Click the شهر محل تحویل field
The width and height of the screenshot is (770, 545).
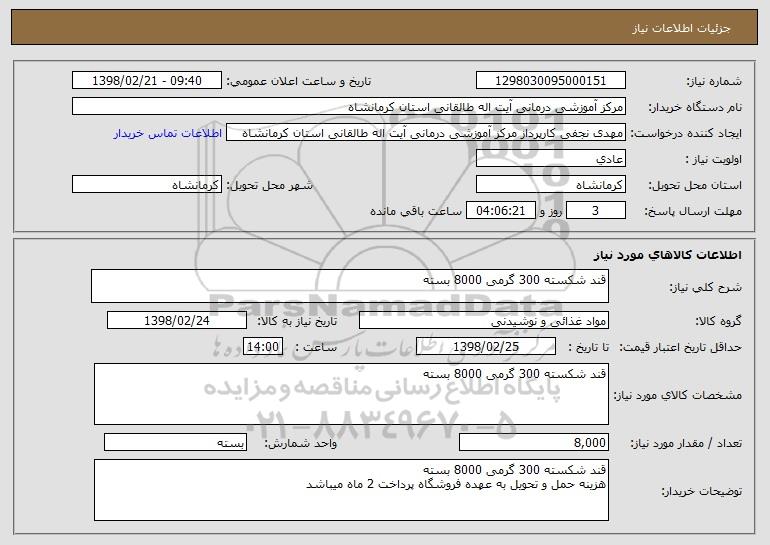point(147,185)
